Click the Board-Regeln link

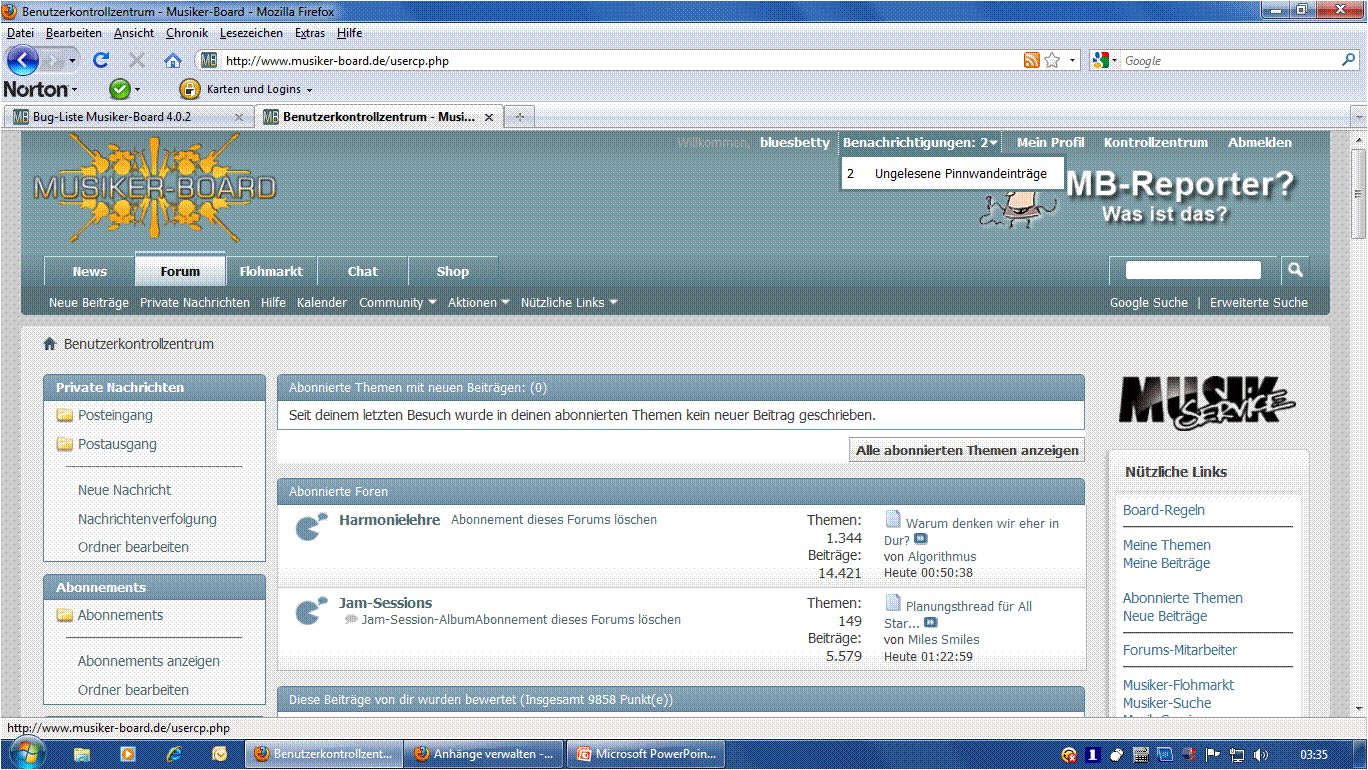(1164, 510)
